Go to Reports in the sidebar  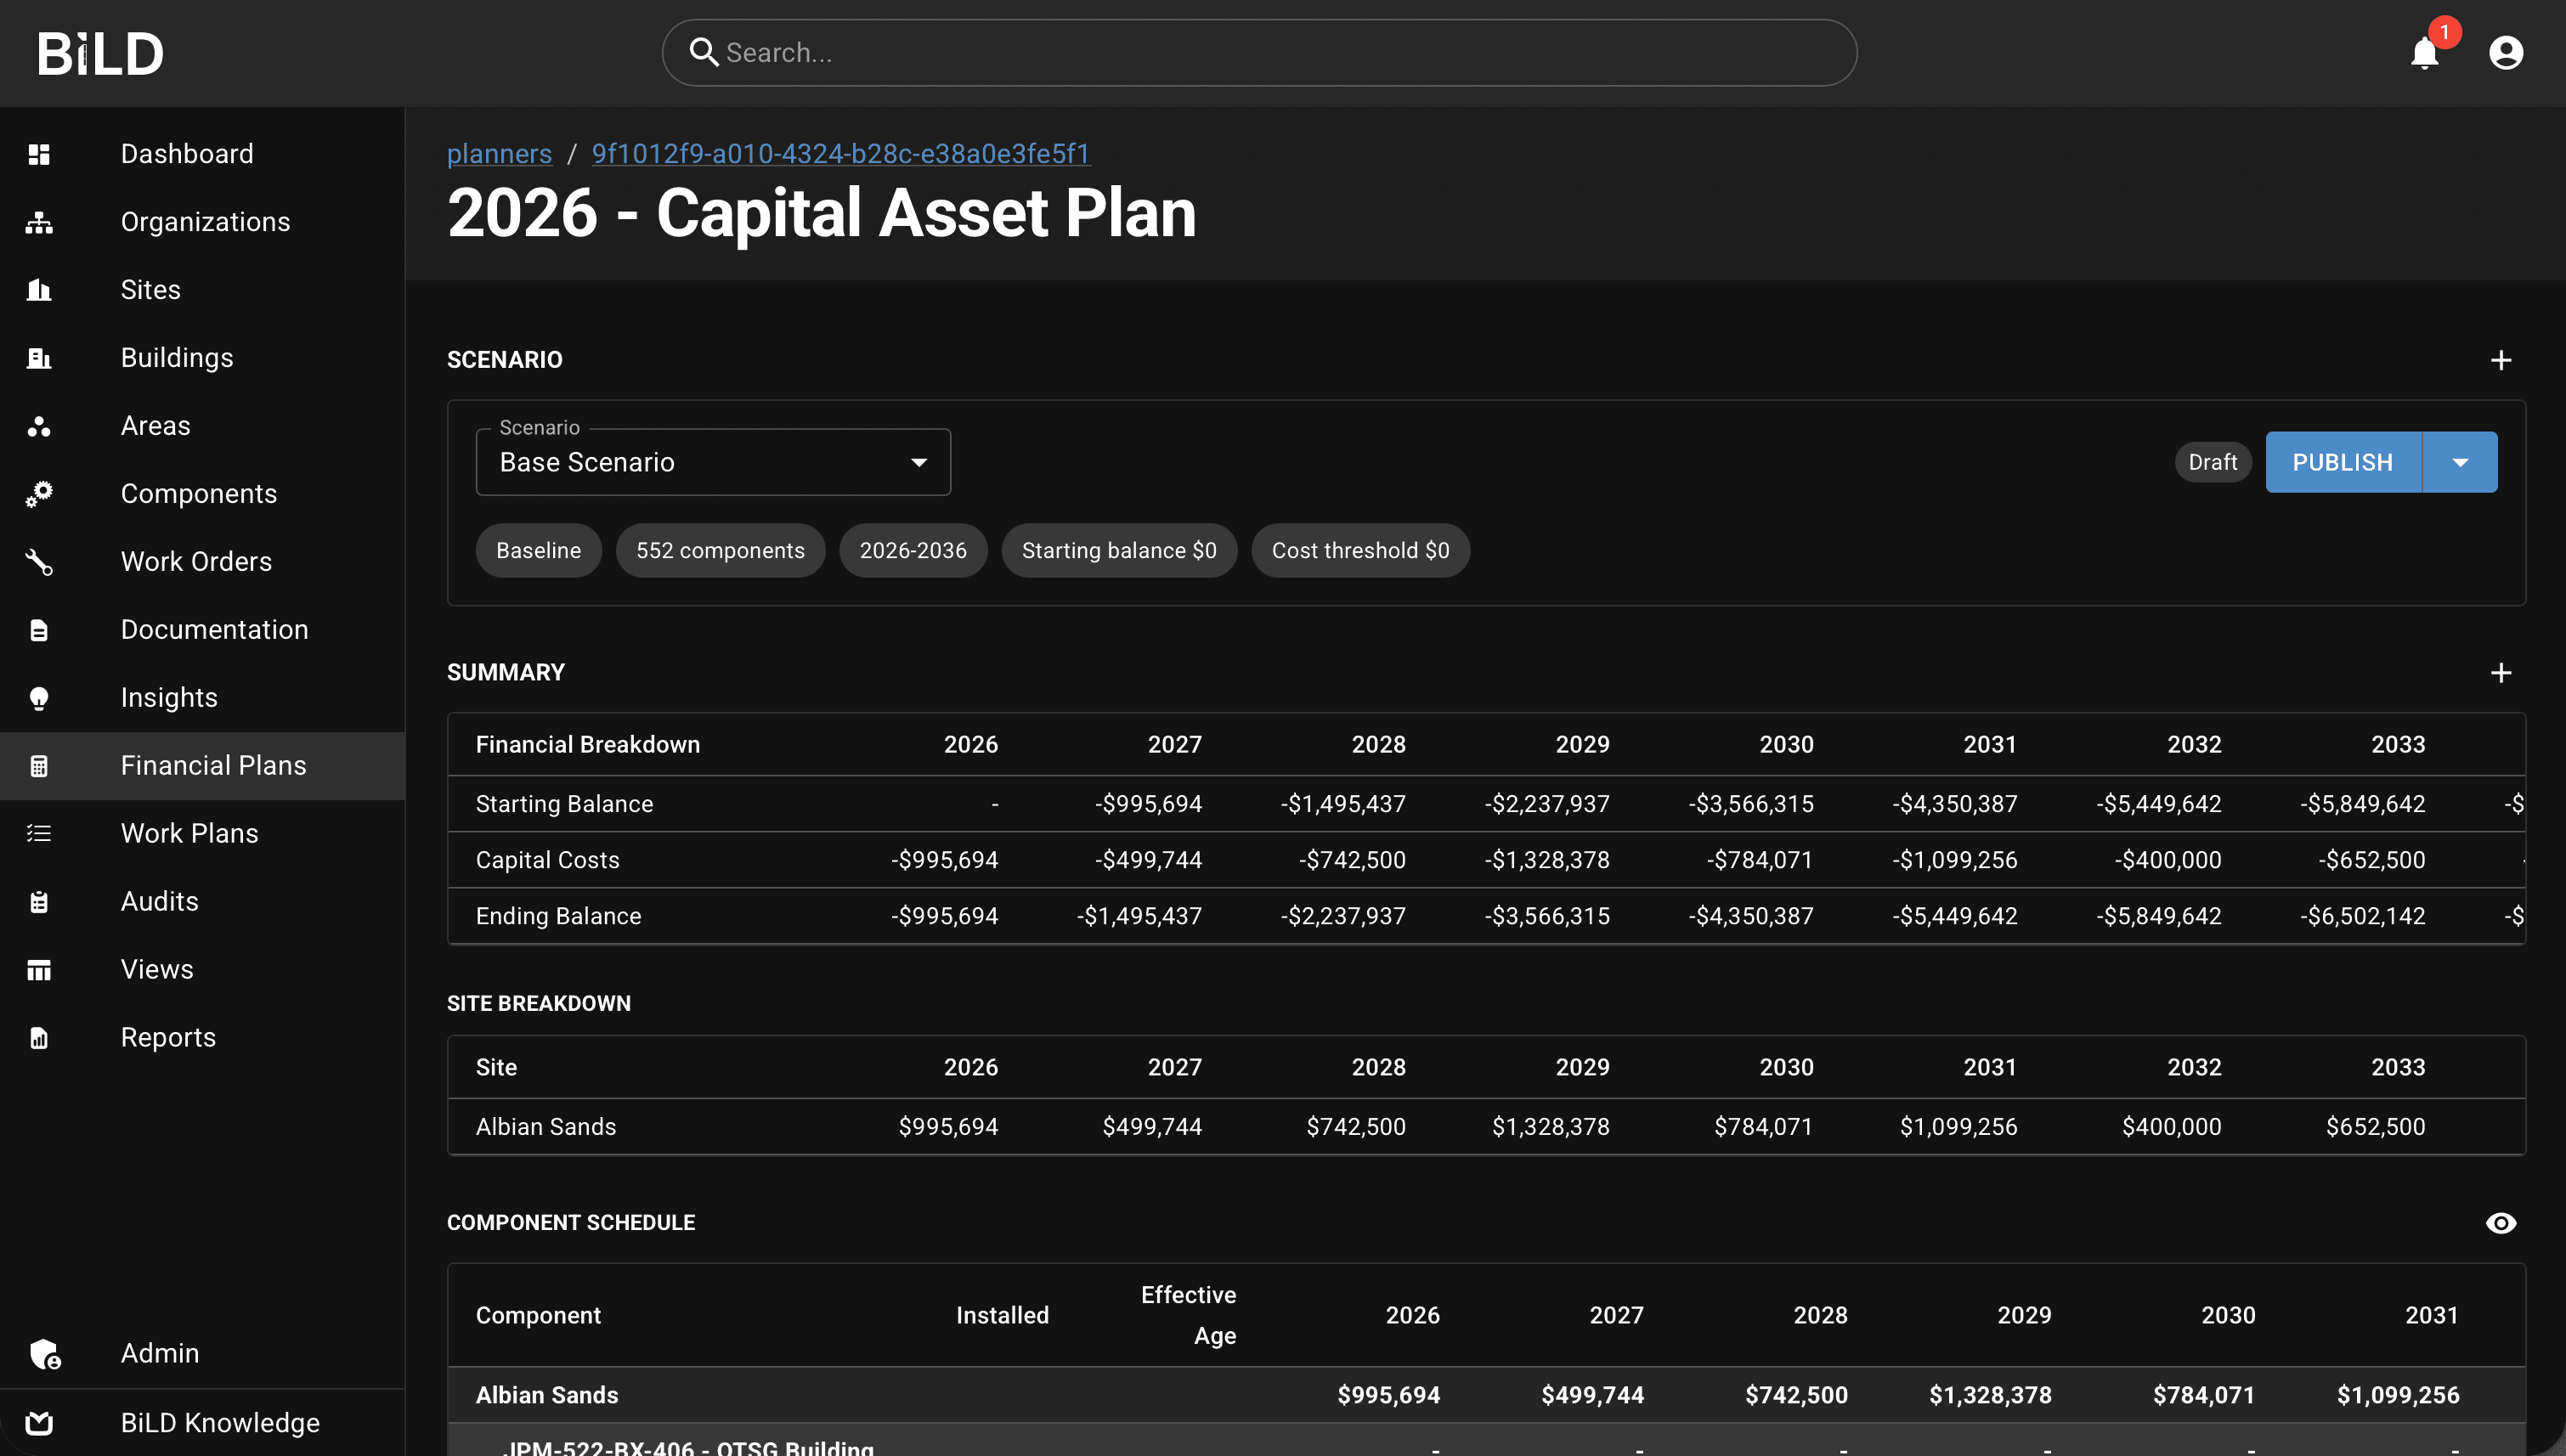(202, 1038)
